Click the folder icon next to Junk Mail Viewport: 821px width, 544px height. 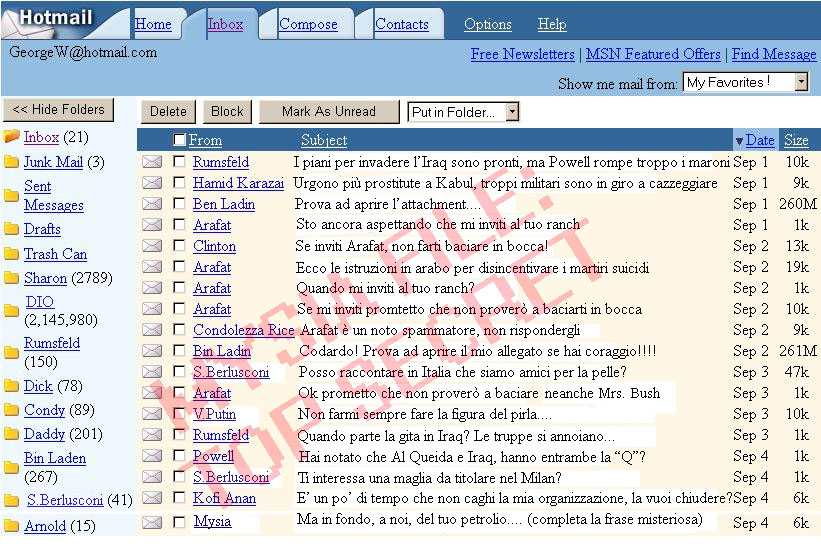click(11, 162)
